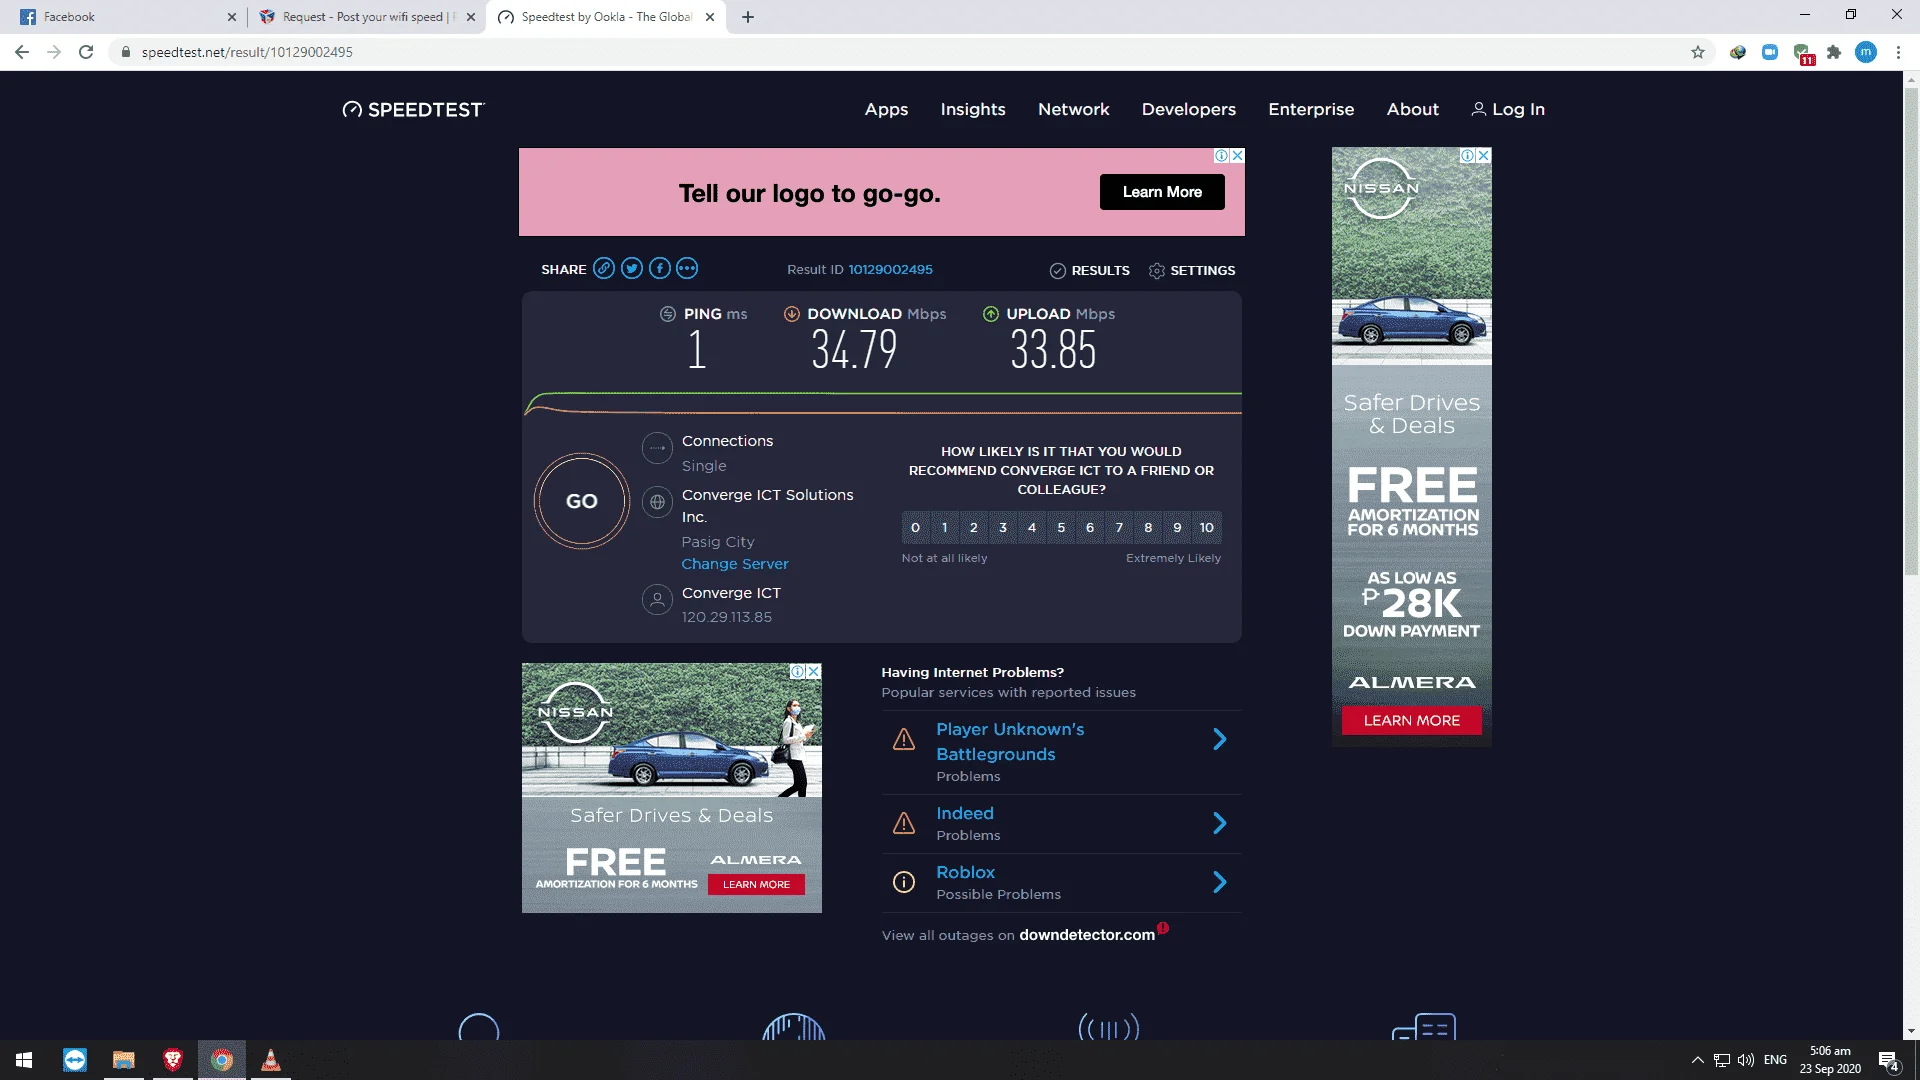Viewport: 1920px width, 1080px height.
Task: Open the Developers menu
Action: tap(1189, 110)
